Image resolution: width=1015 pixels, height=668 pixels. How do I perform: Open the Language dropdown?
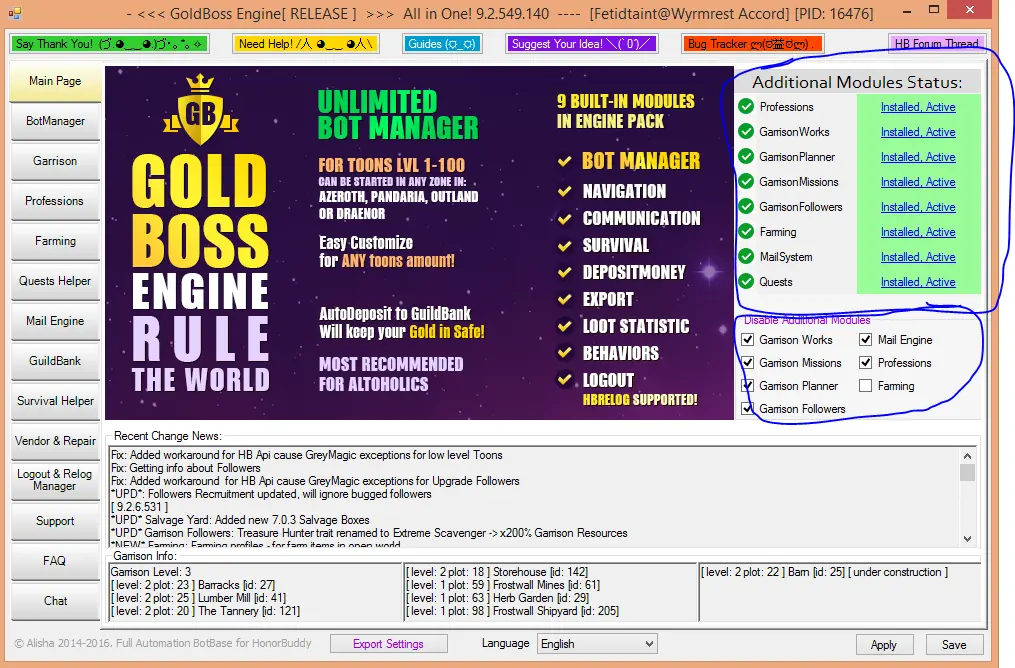(597, 643)
